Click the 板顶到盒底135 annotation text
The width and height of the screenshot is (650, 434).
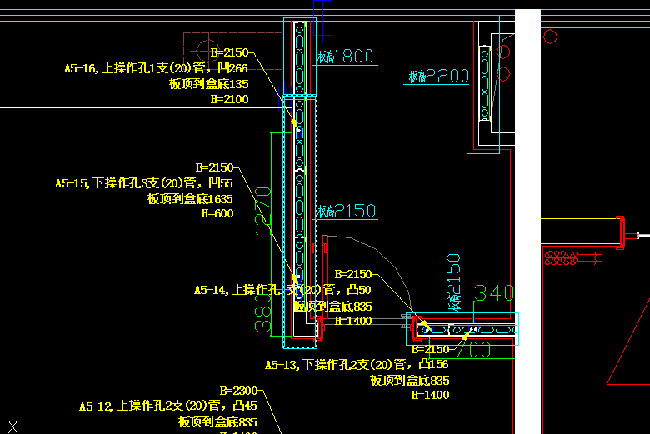click(x=209, y=84)
